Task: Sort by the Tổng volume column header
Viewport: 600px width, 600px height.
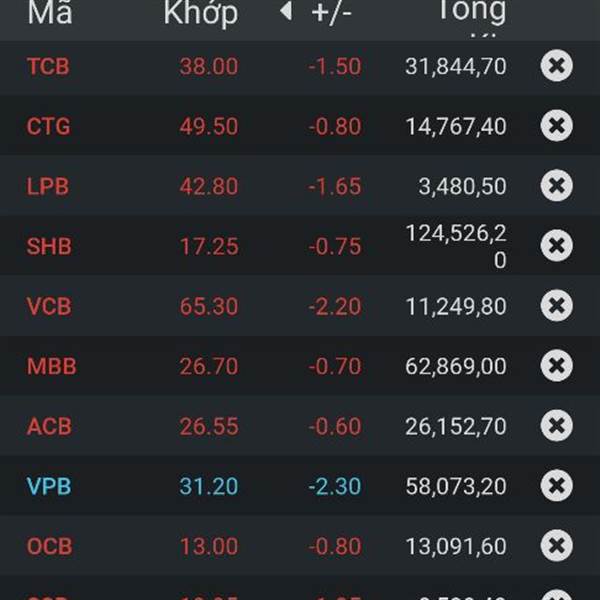Action: 473,11
